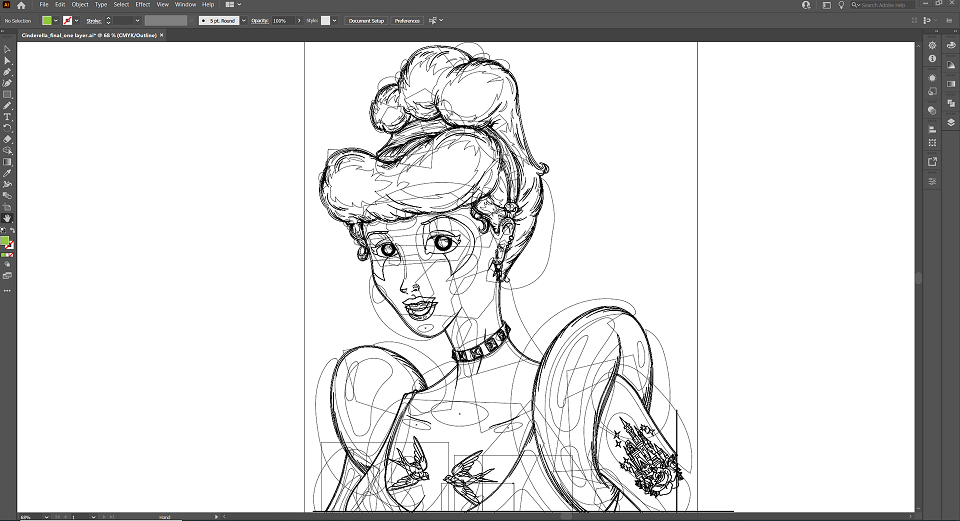Viewport: 960px width, 521px height.
Task: Open the Opacity panel link
Action: [x=260, y=21]
